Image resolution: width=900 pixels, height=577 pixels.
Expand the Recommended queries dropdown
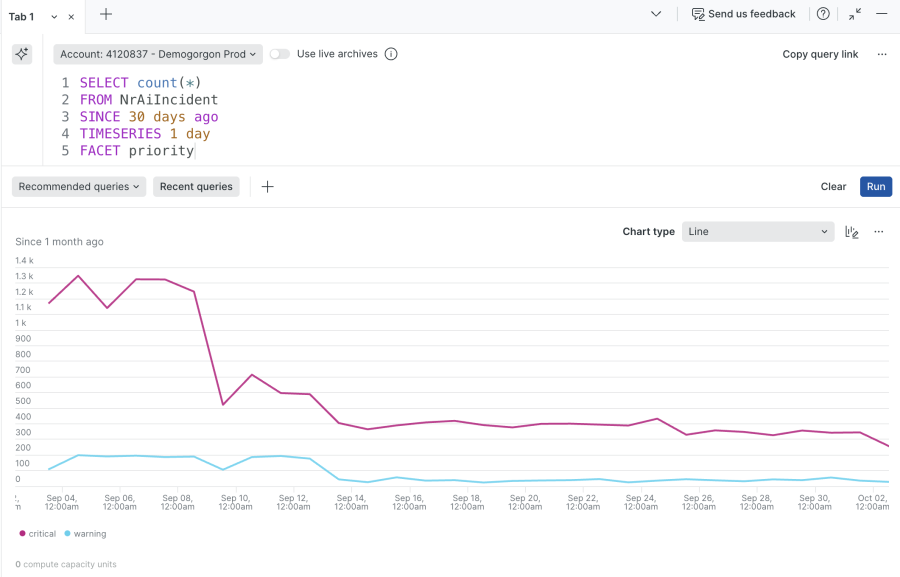click(x=79, y=186)
